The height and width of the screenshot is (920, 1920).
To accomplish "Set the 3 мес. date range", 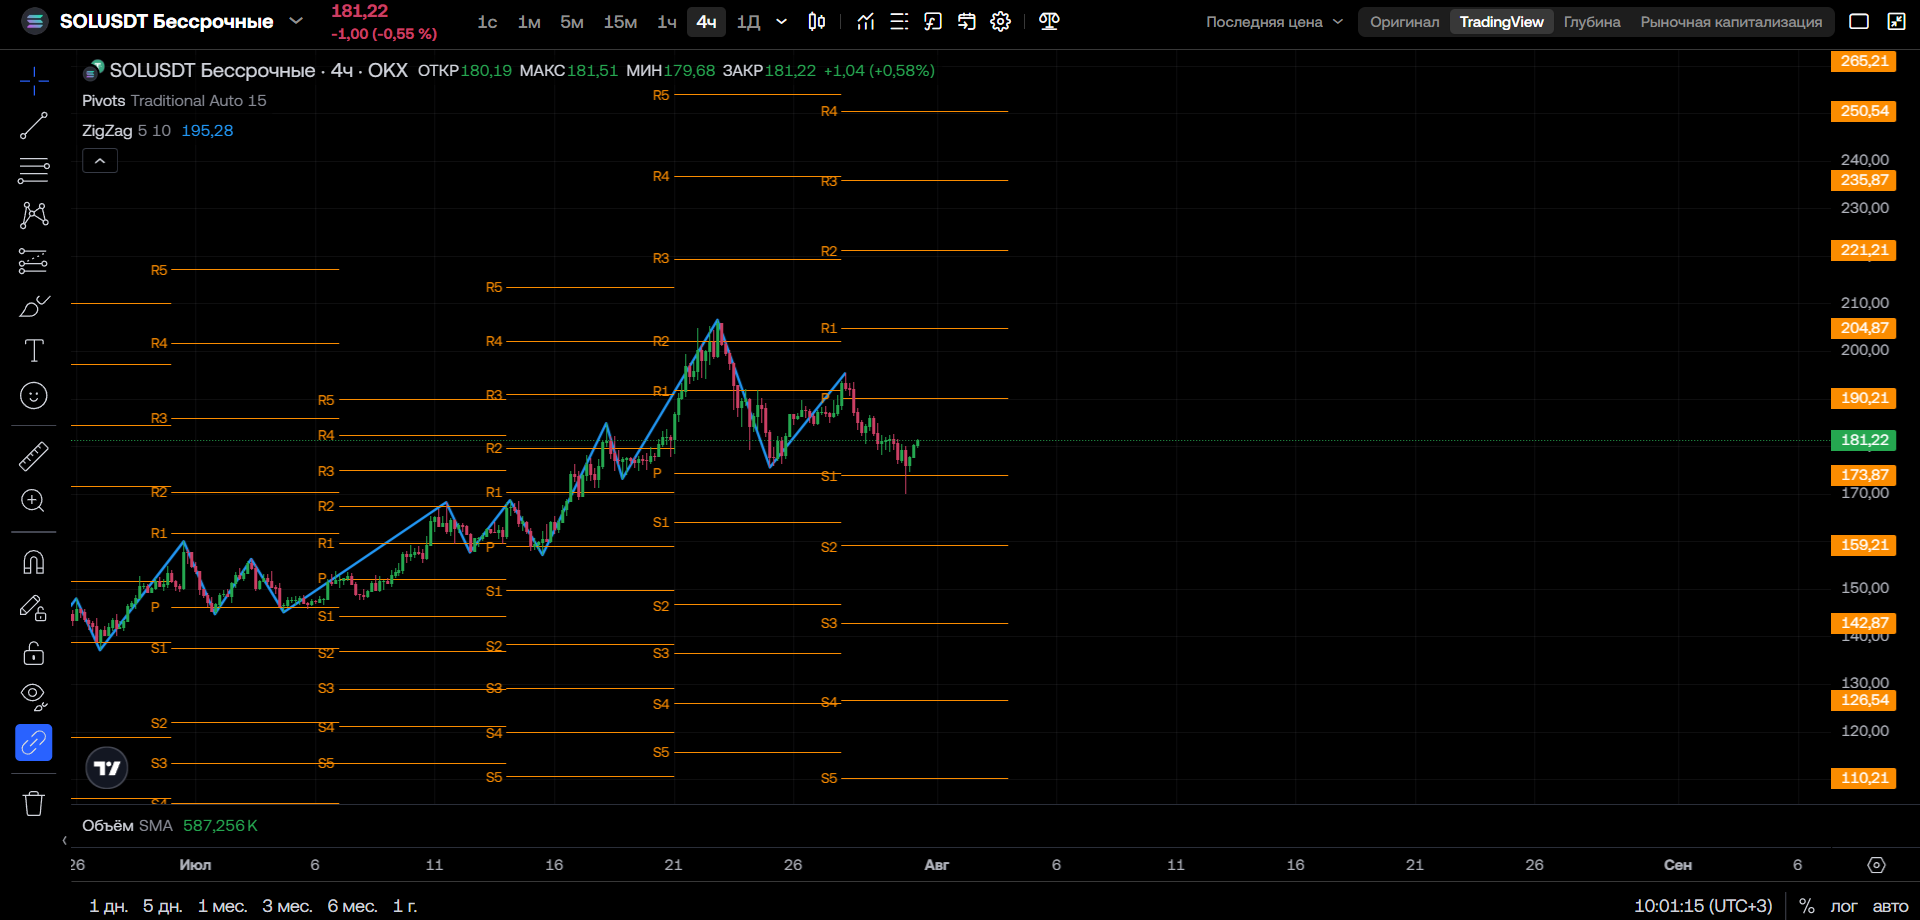I will click(287, 906).
